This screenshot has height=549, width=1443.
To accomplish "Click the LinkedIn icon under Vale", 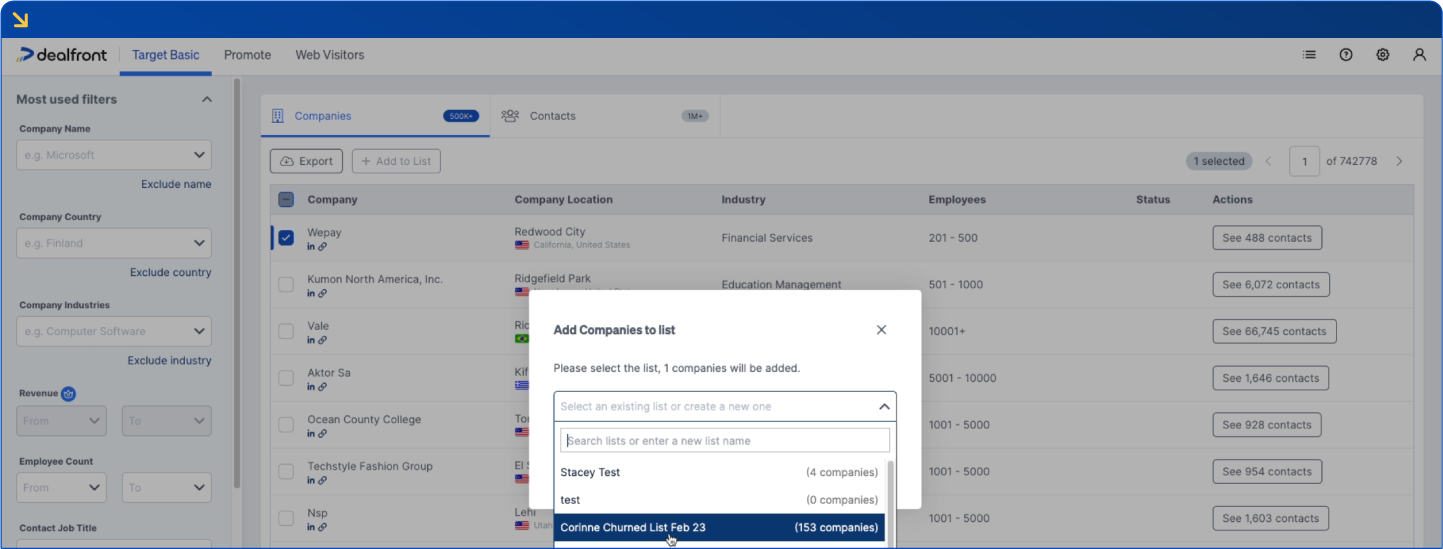I will [x=311, y=340].
